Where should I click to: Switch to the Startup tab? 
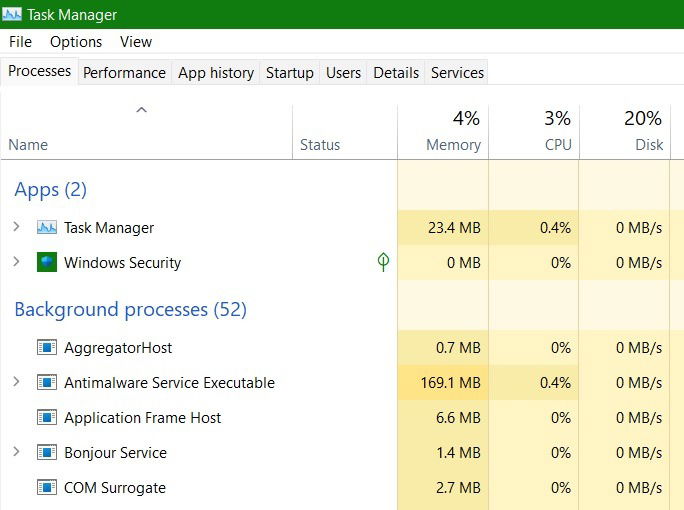(290, 72)
